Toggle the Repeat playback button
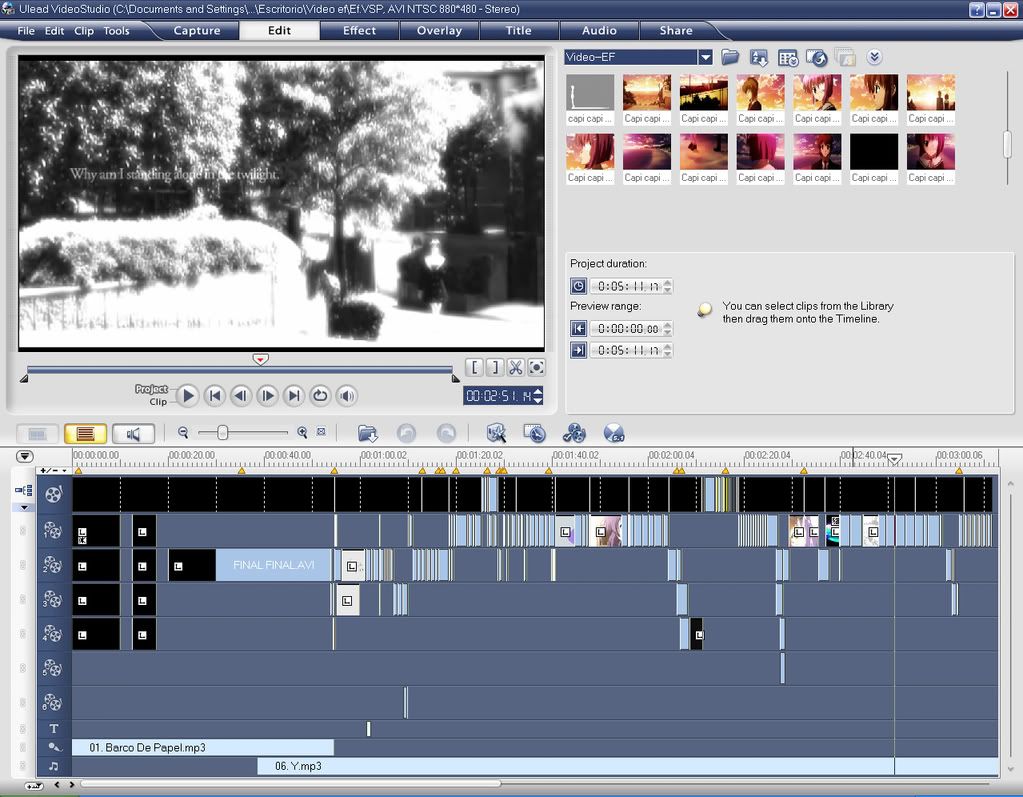The height and width of the screenshot is (797, 1023). pos(320,396)
